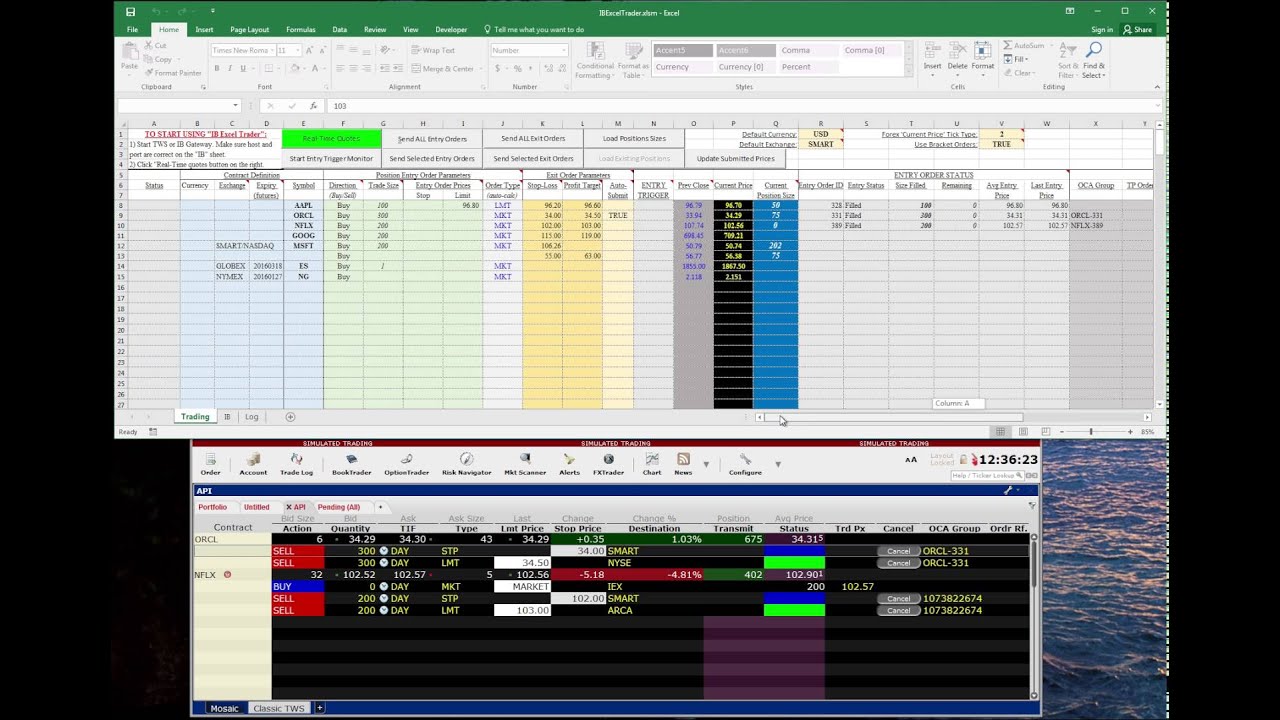The width and height of the screenshot is (1280, 720).
Task: Click Start Entry Trigger Monitor button
Action: click(x=331, y=158)
